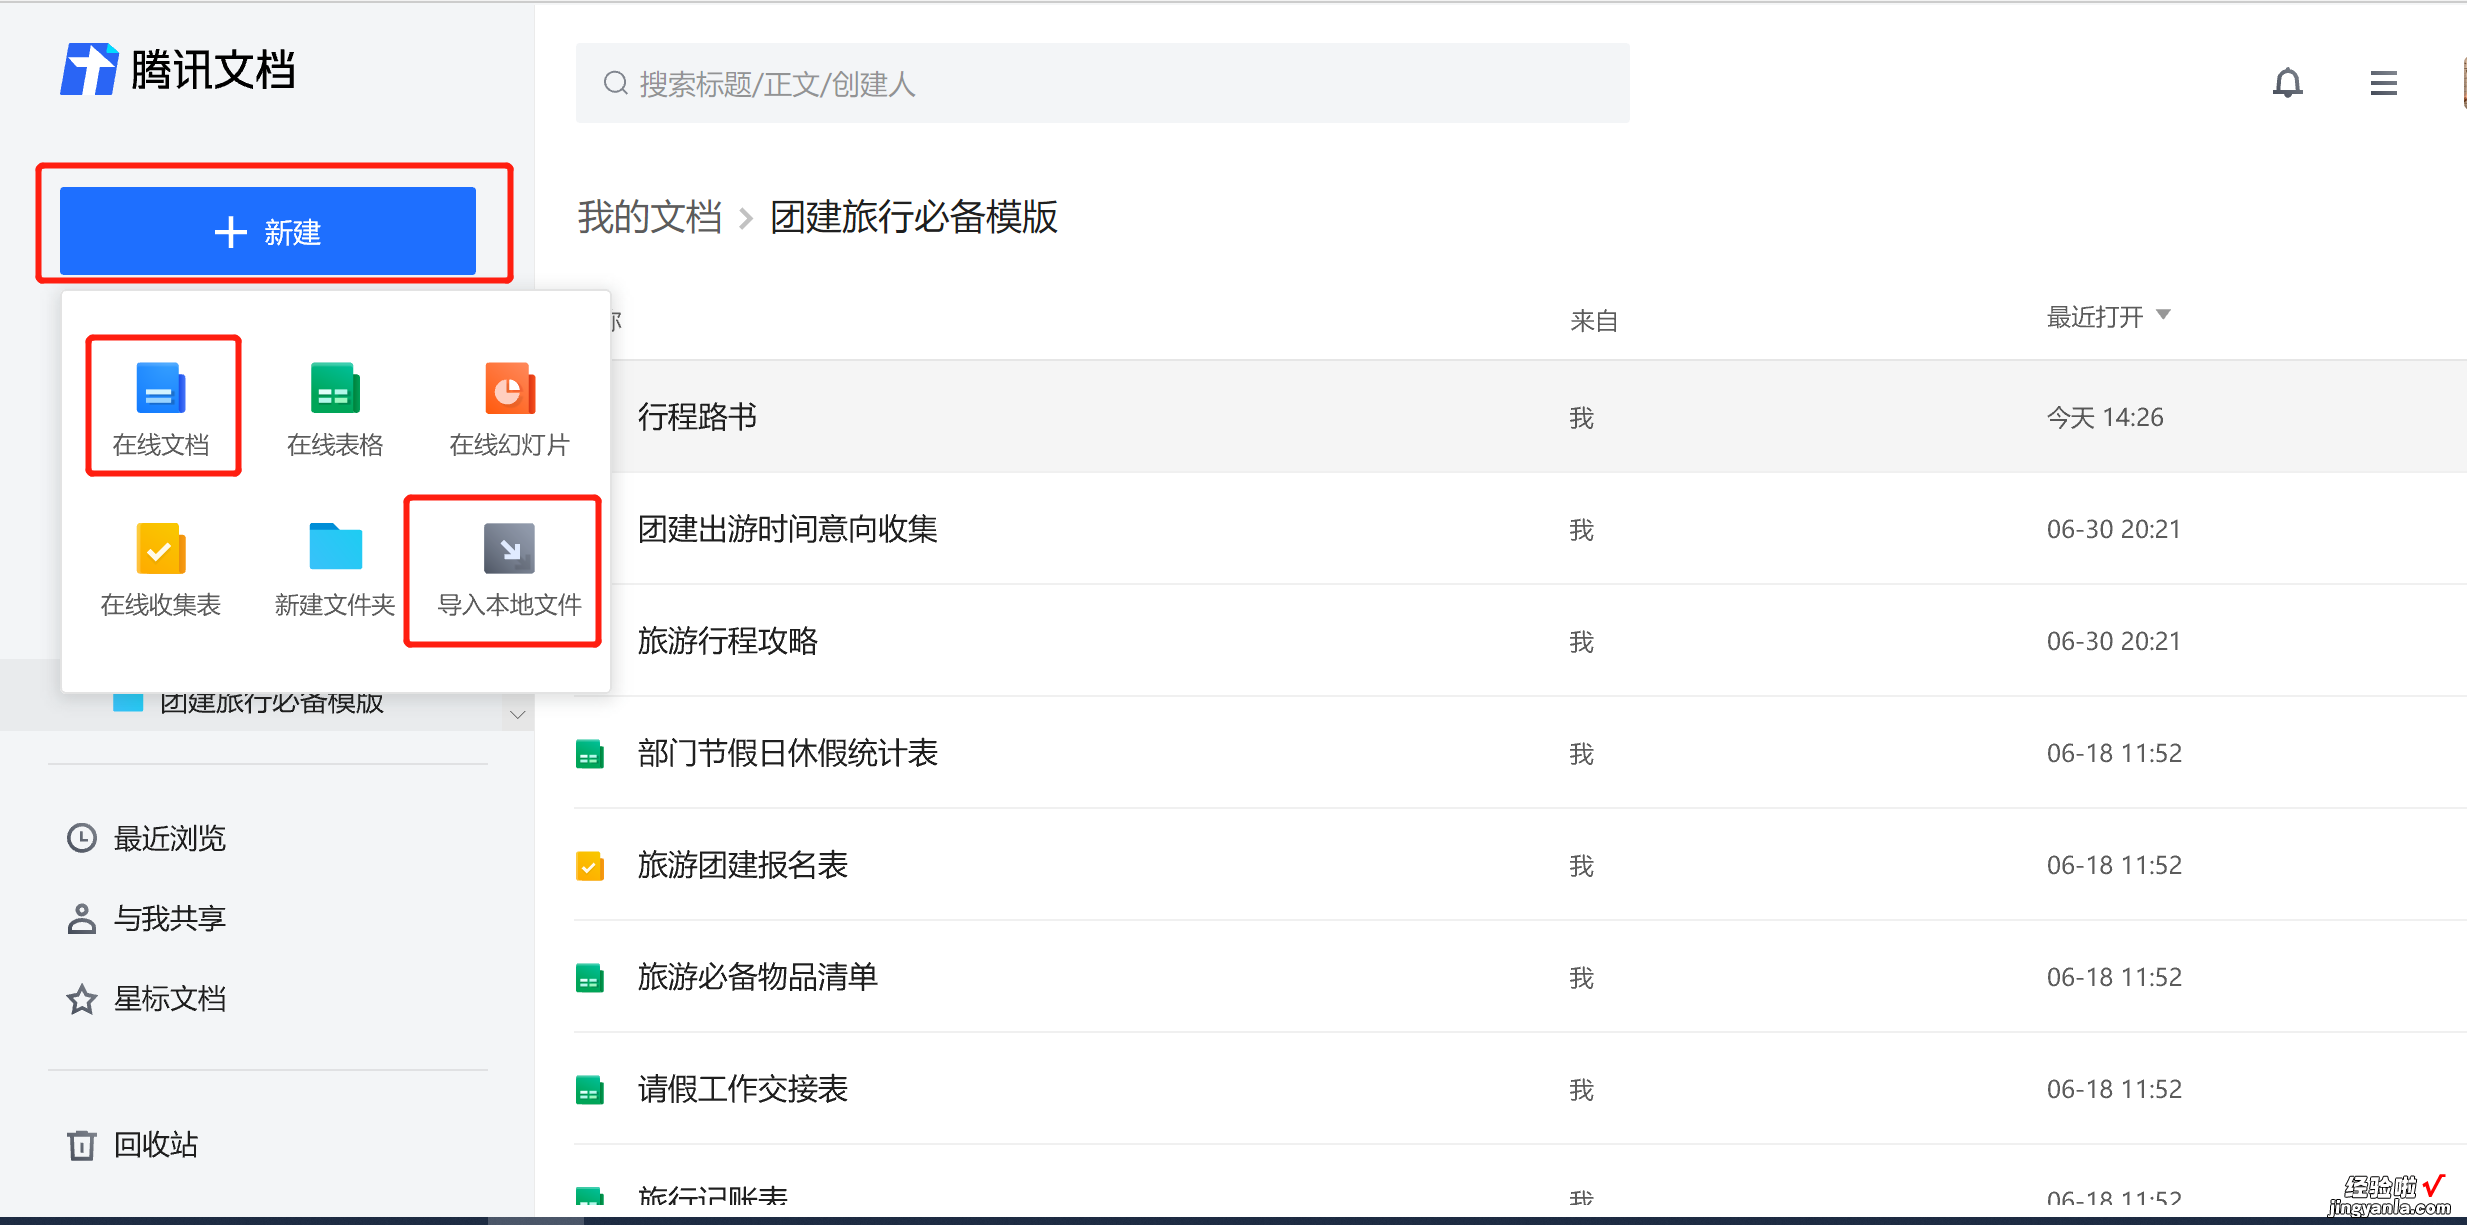Open 团建出游时间意向收集
2467x1225 pixels.
coord(788,529)
